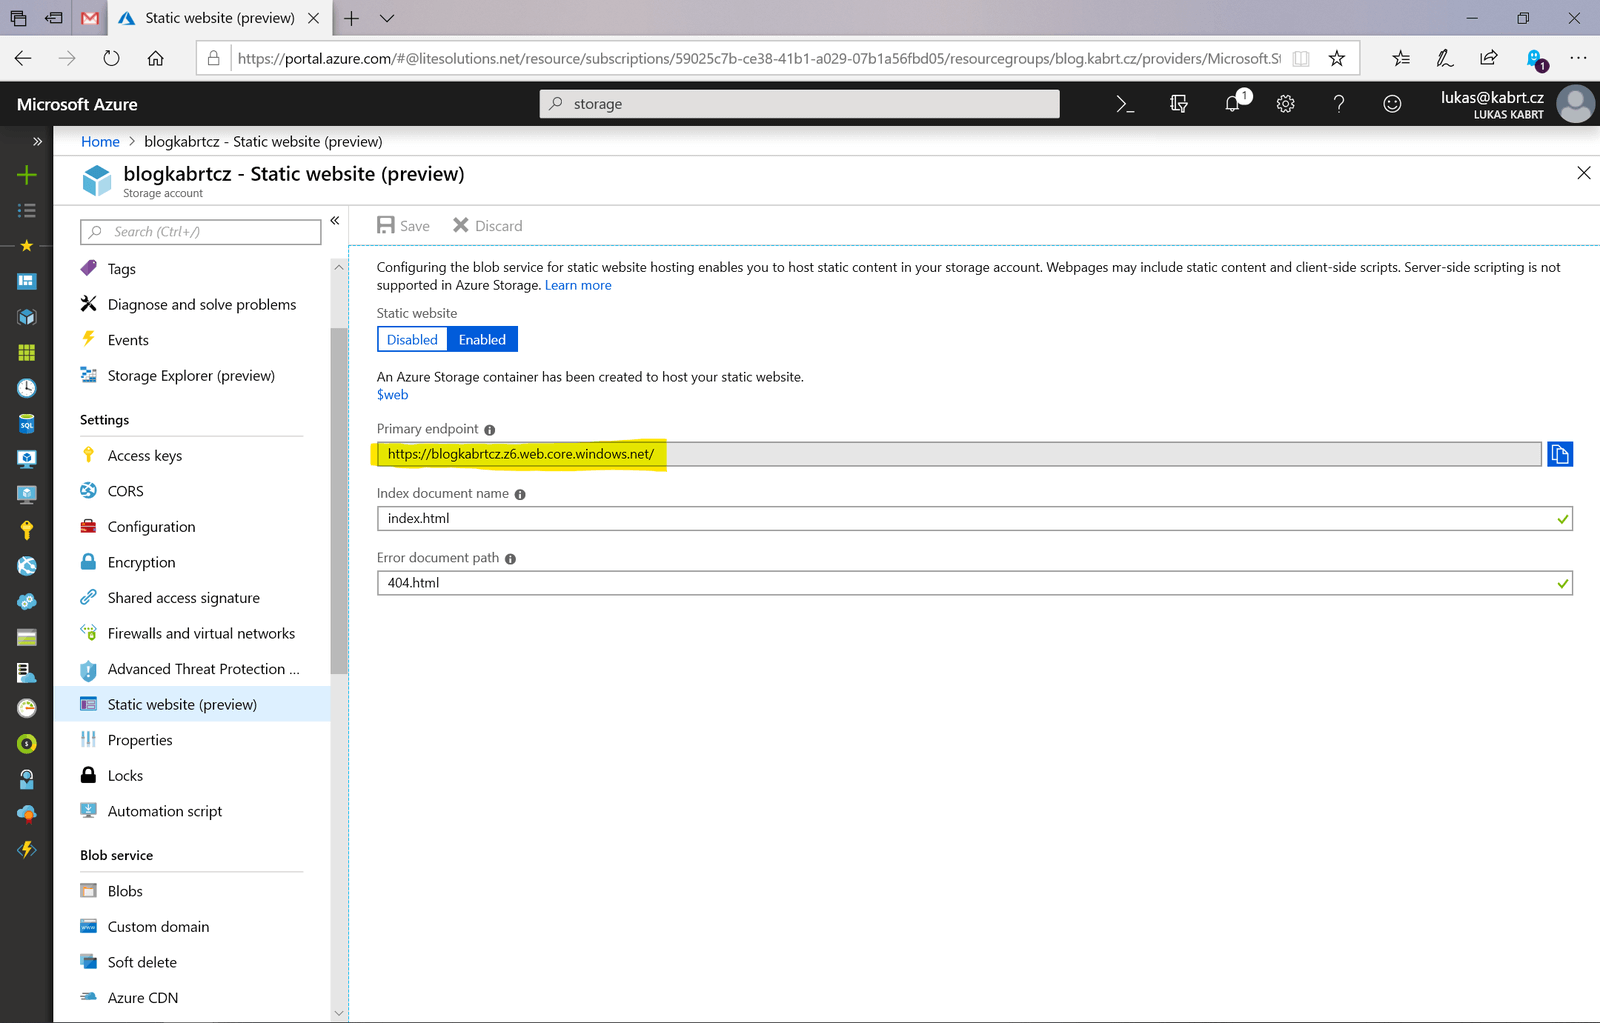Collapse the resource menu with double chevron
Viewport: 1600px width, 1023px height.
click(x=335, y=221)
